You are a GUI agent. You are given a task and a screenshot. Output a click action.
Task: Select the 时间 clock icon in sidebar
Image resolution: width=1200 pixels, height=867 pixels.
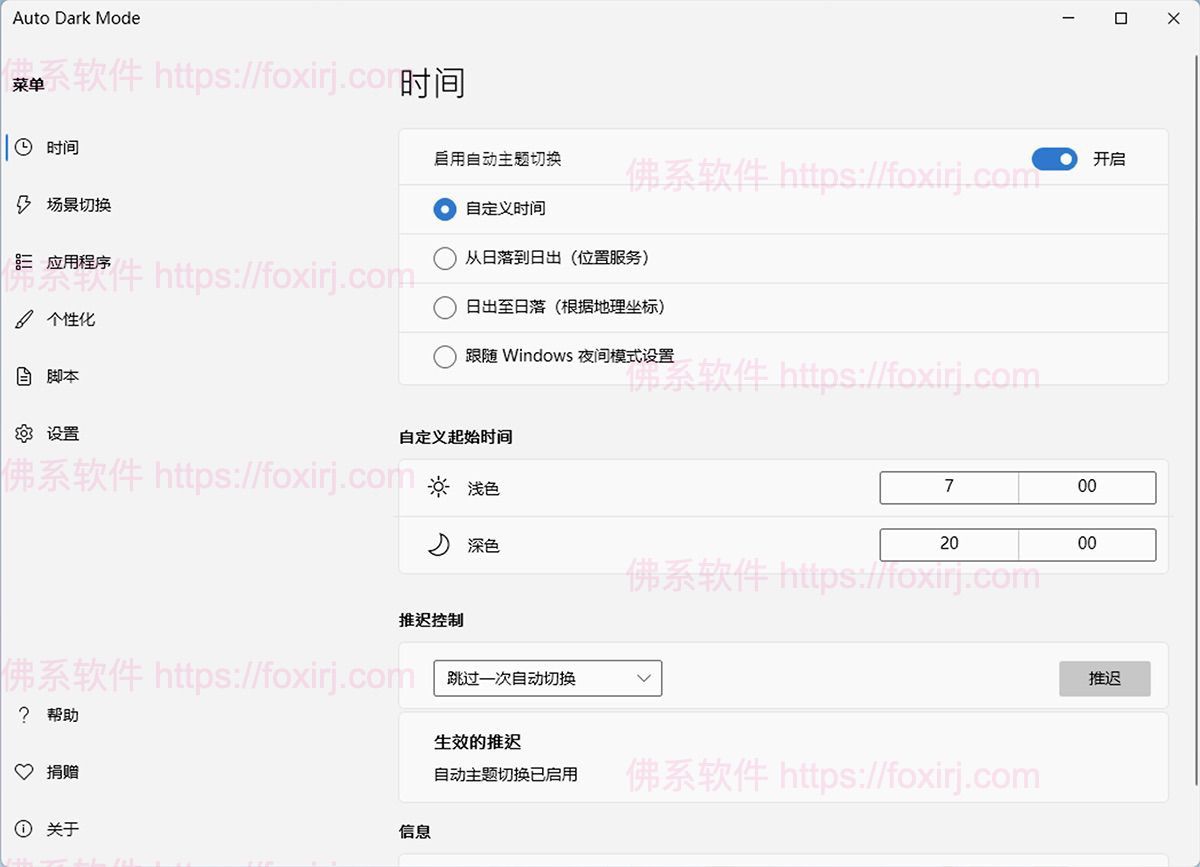(x=25, y=147)
